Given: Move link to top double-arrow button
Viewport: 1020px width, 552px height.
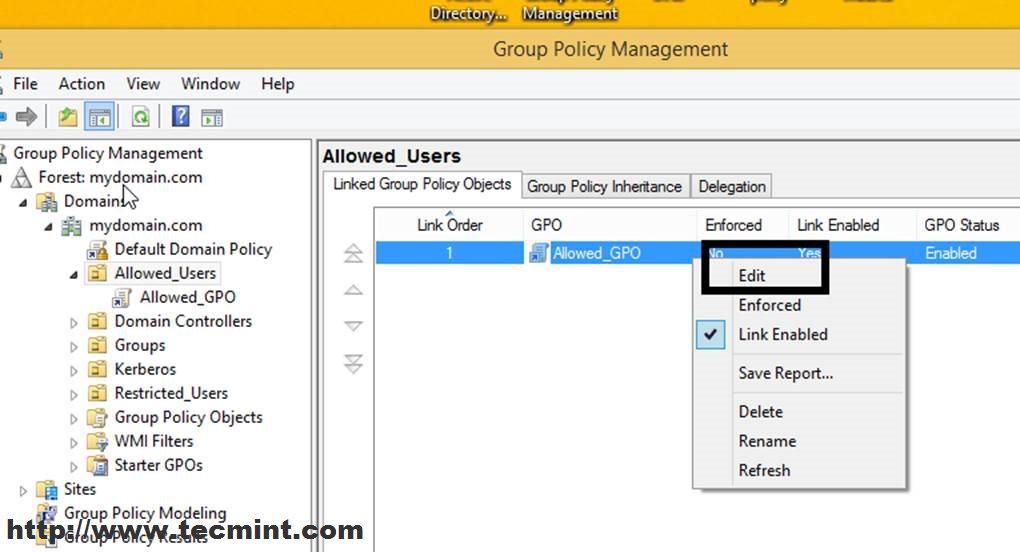Looking at the screenshot, I should point(353,253).
